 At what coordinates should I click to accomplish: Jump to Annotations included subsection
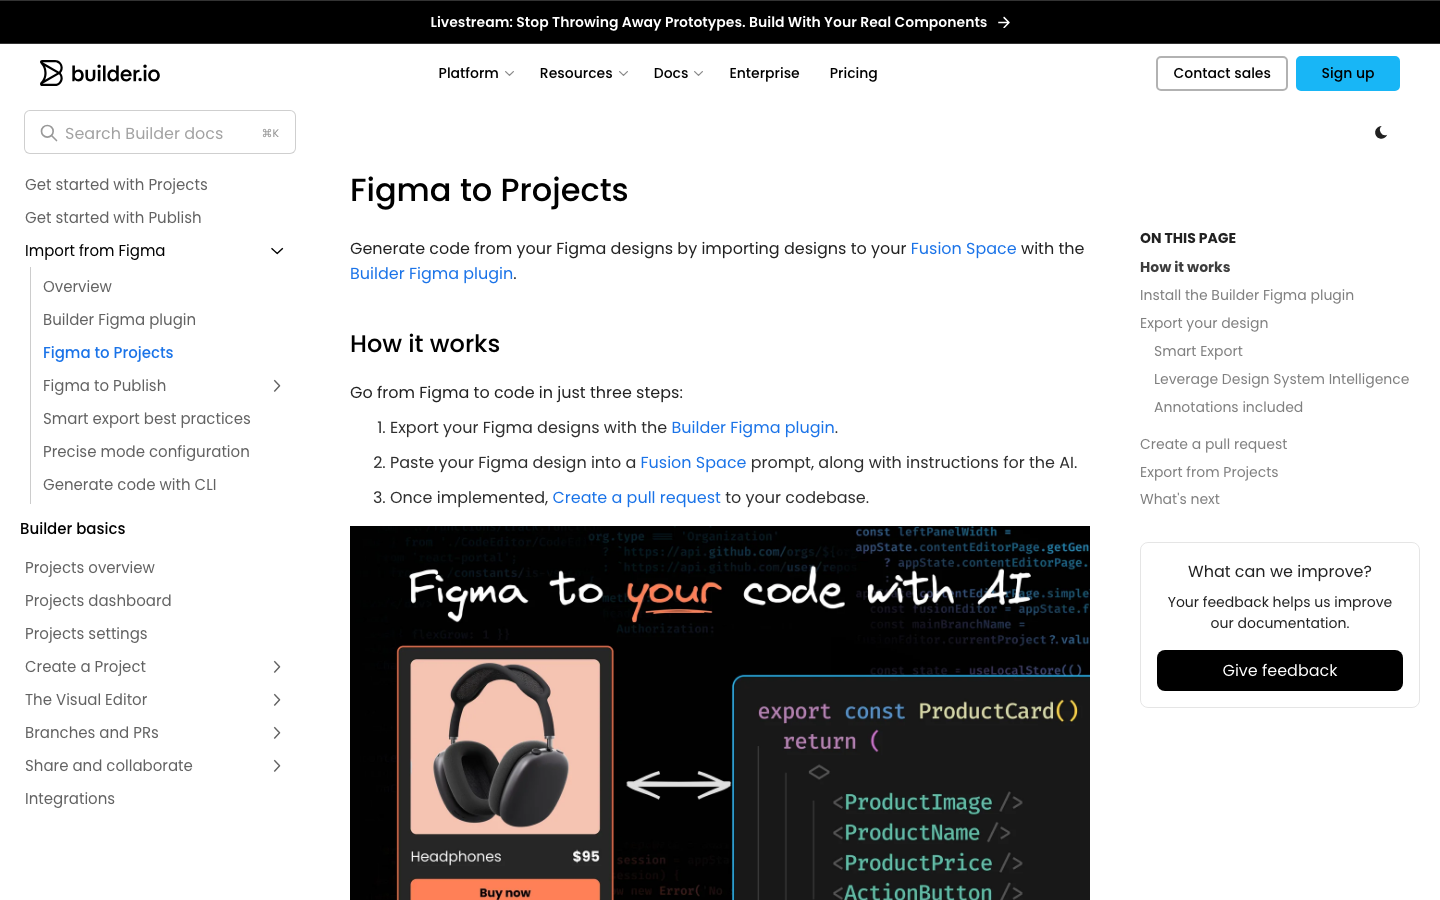pyautogui.click(x=1228, y=407)
